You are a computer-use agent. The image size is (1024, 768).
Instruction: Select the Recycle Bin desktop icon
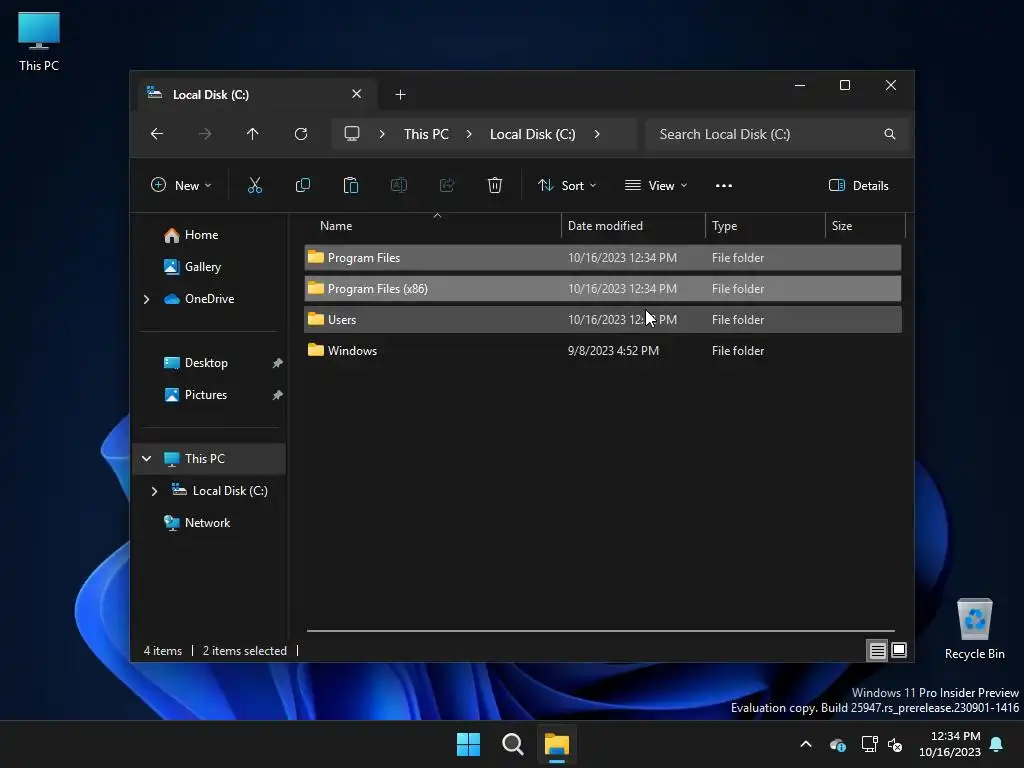974,629
